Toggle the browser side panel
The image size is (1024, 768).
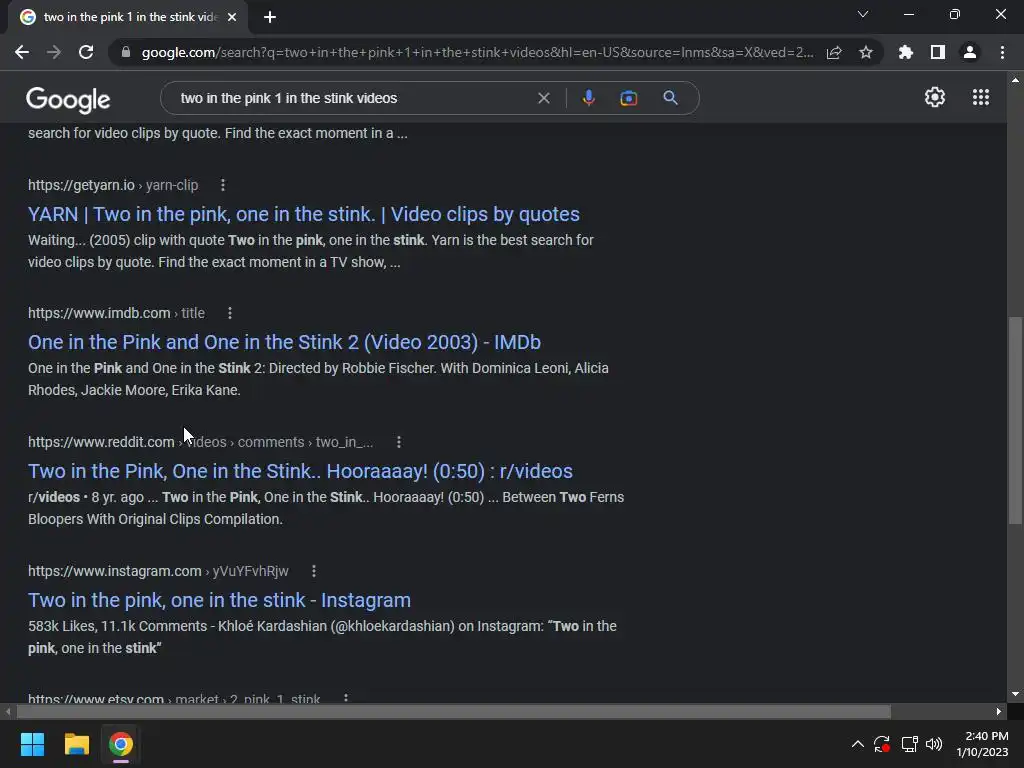coord(938,52)
